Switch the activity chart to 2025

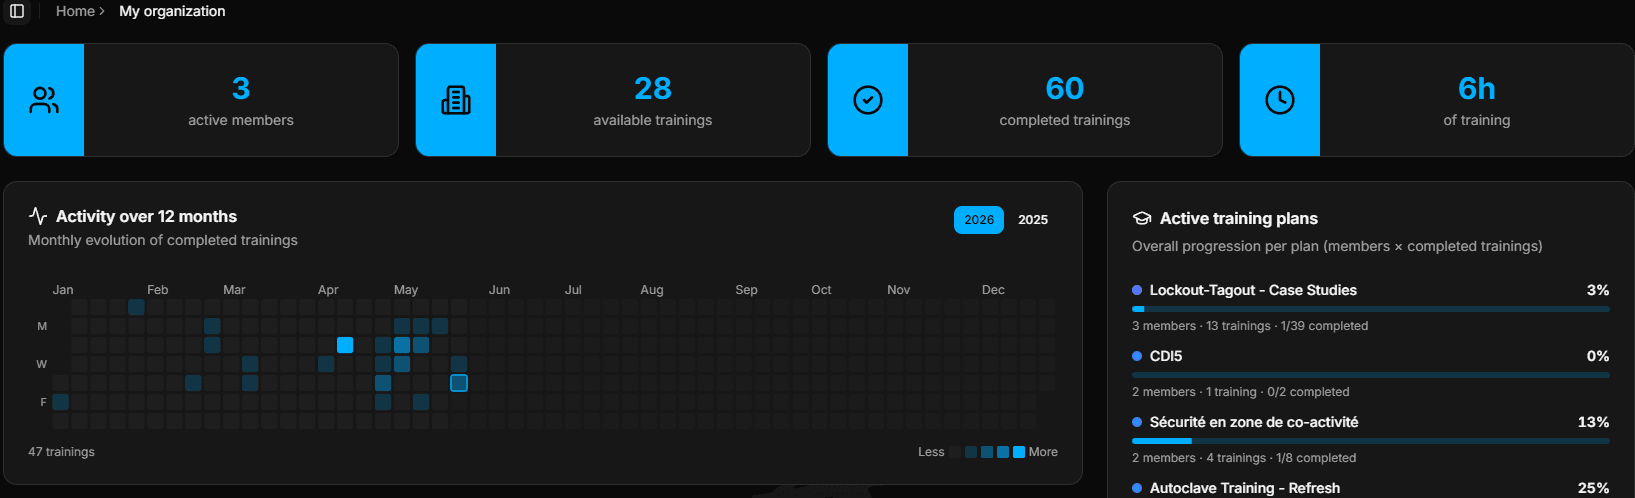coord(1033,220)
